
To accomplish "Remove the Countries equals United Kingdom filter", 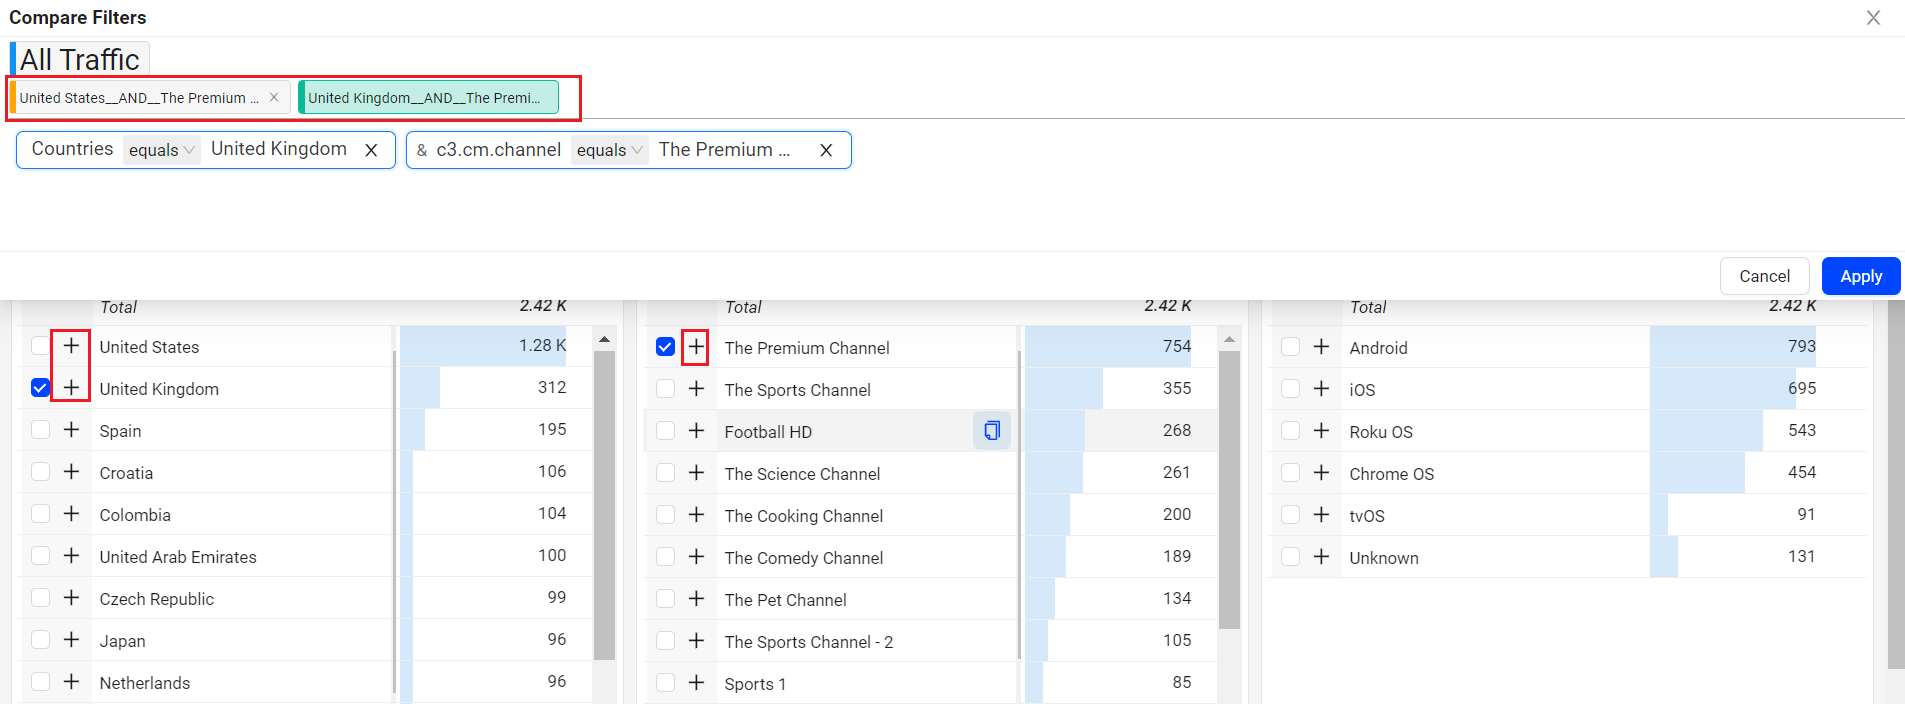I will click(371, 150).
